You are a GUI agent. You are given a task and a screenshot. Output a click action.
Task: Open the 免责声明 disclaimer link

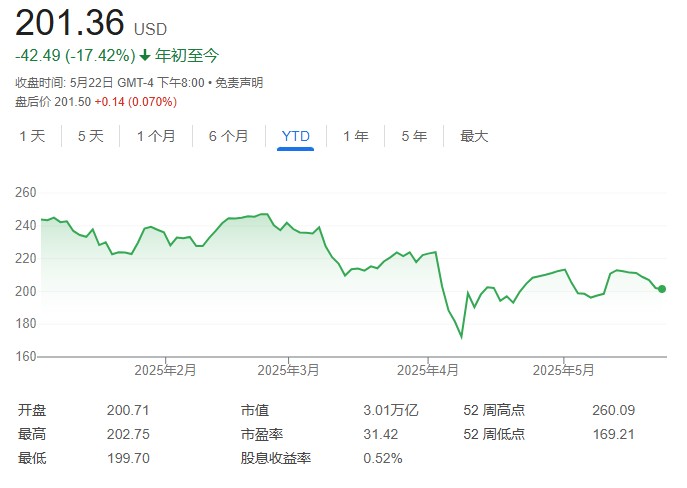[239, 82]
